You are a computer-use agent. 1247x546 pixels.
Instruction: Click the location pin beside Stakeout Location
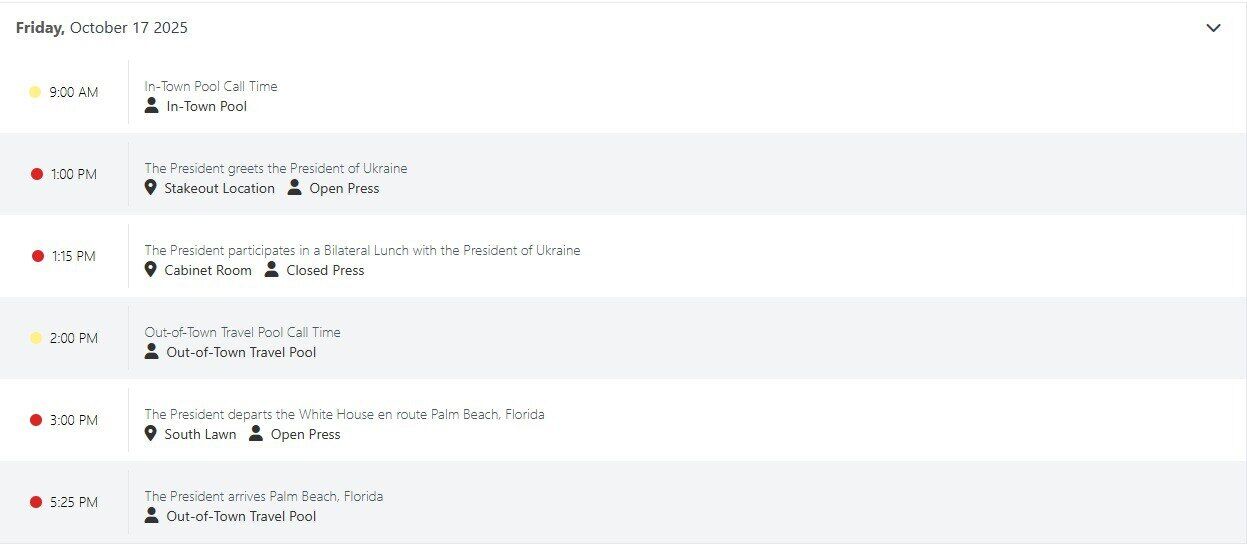click(x=151, y=187)
